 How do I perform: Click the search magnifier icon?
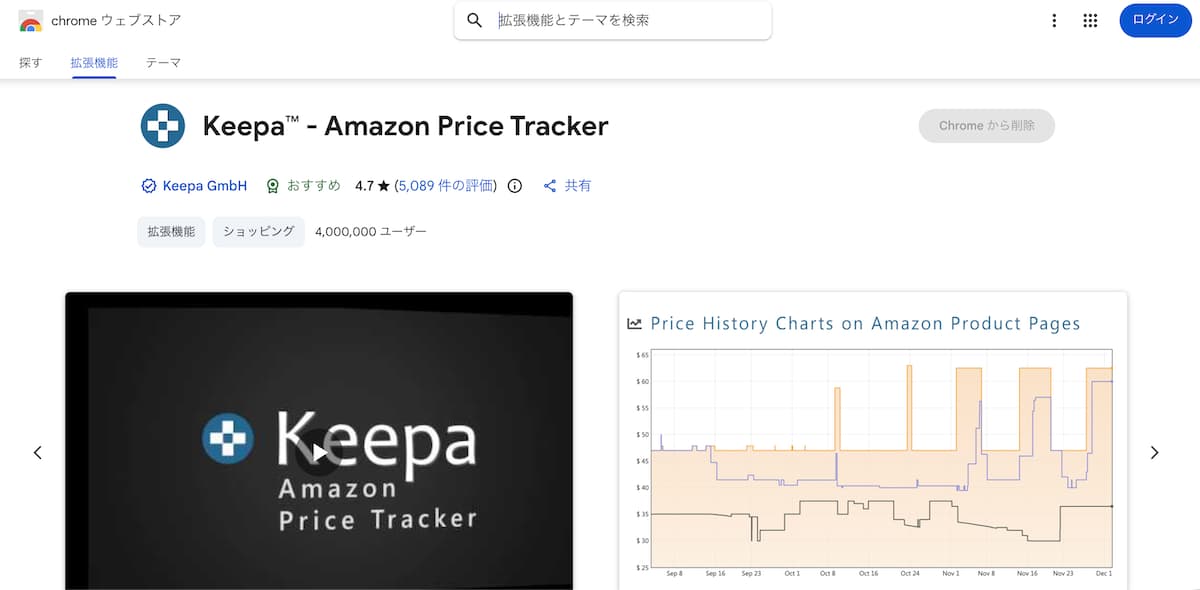click(474, 19)
